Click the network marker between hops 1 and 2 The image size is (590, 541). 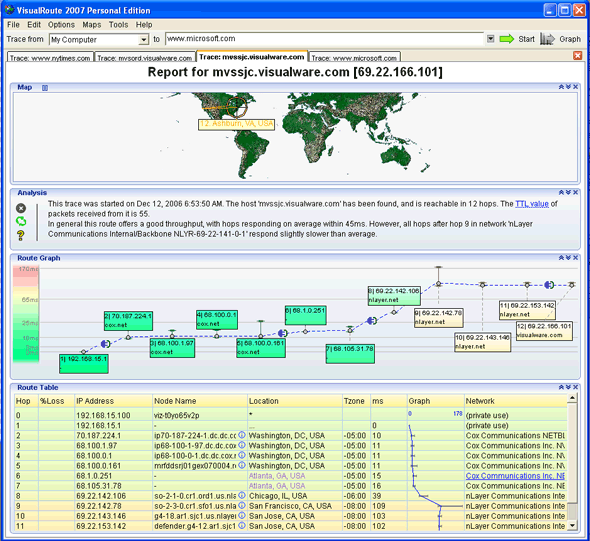106,343
